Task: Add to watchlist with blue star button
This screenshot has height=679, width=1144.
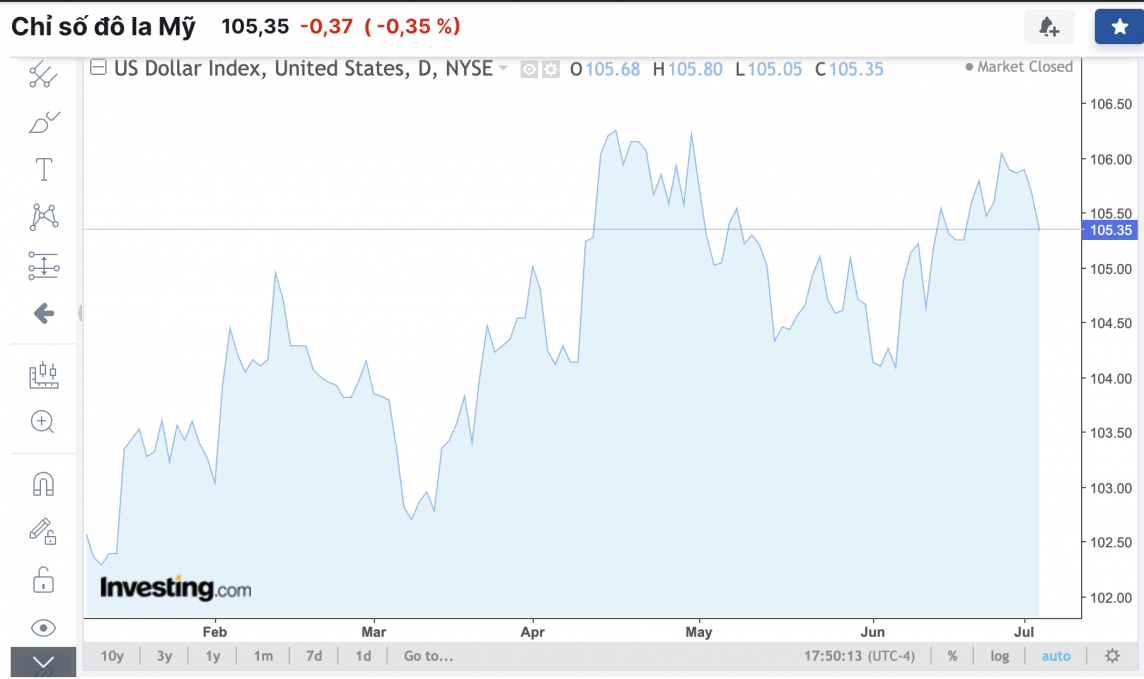Action: point(1119,27)
